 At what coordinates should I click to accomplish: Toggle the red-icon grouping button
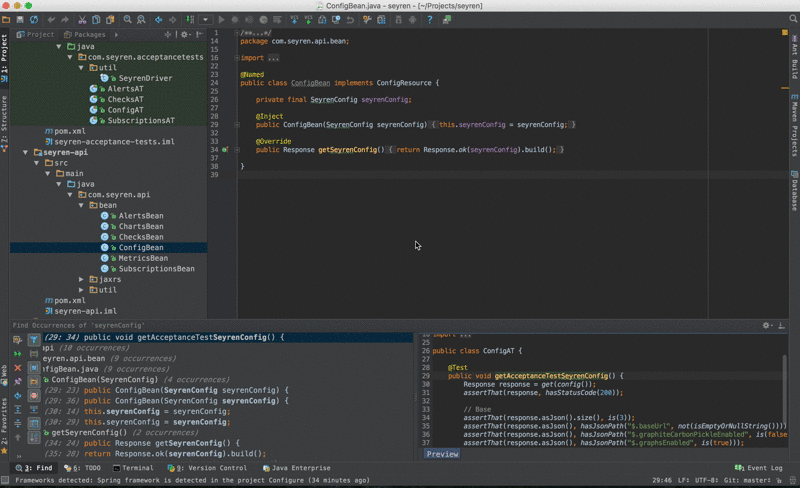34,395
